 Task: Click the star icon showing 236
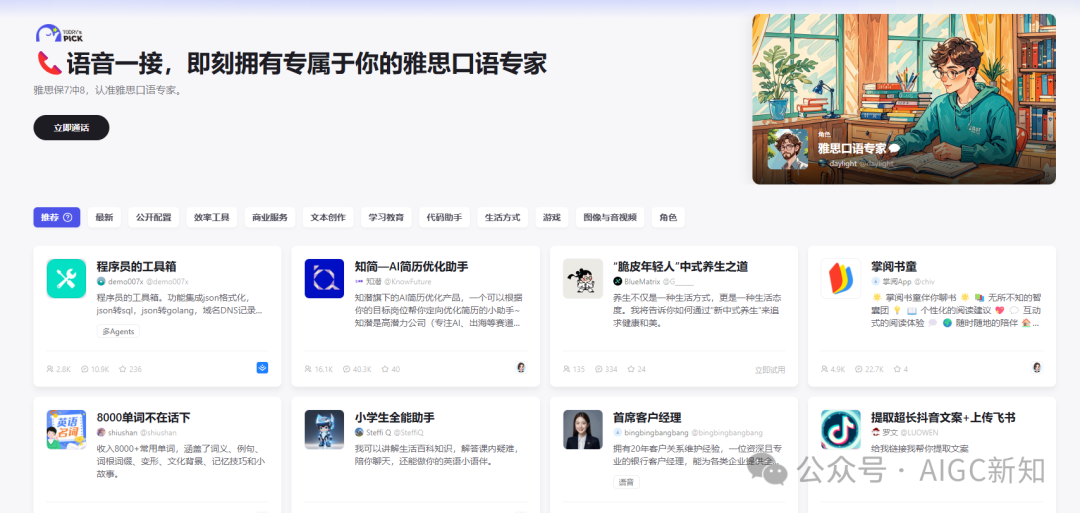pos(122,369)
